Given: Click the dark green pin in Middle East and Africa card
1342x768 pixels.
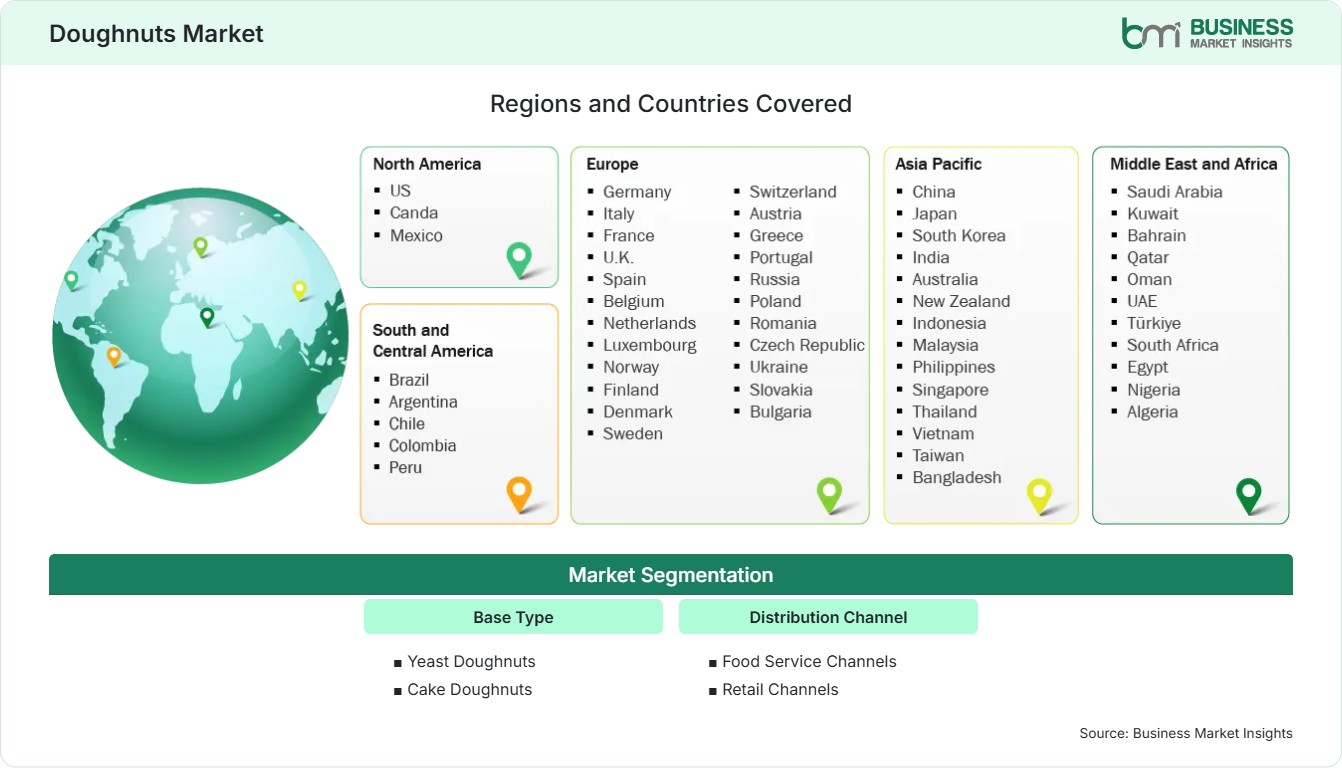Looking at the screenshot, I should tap(1249, 496).
